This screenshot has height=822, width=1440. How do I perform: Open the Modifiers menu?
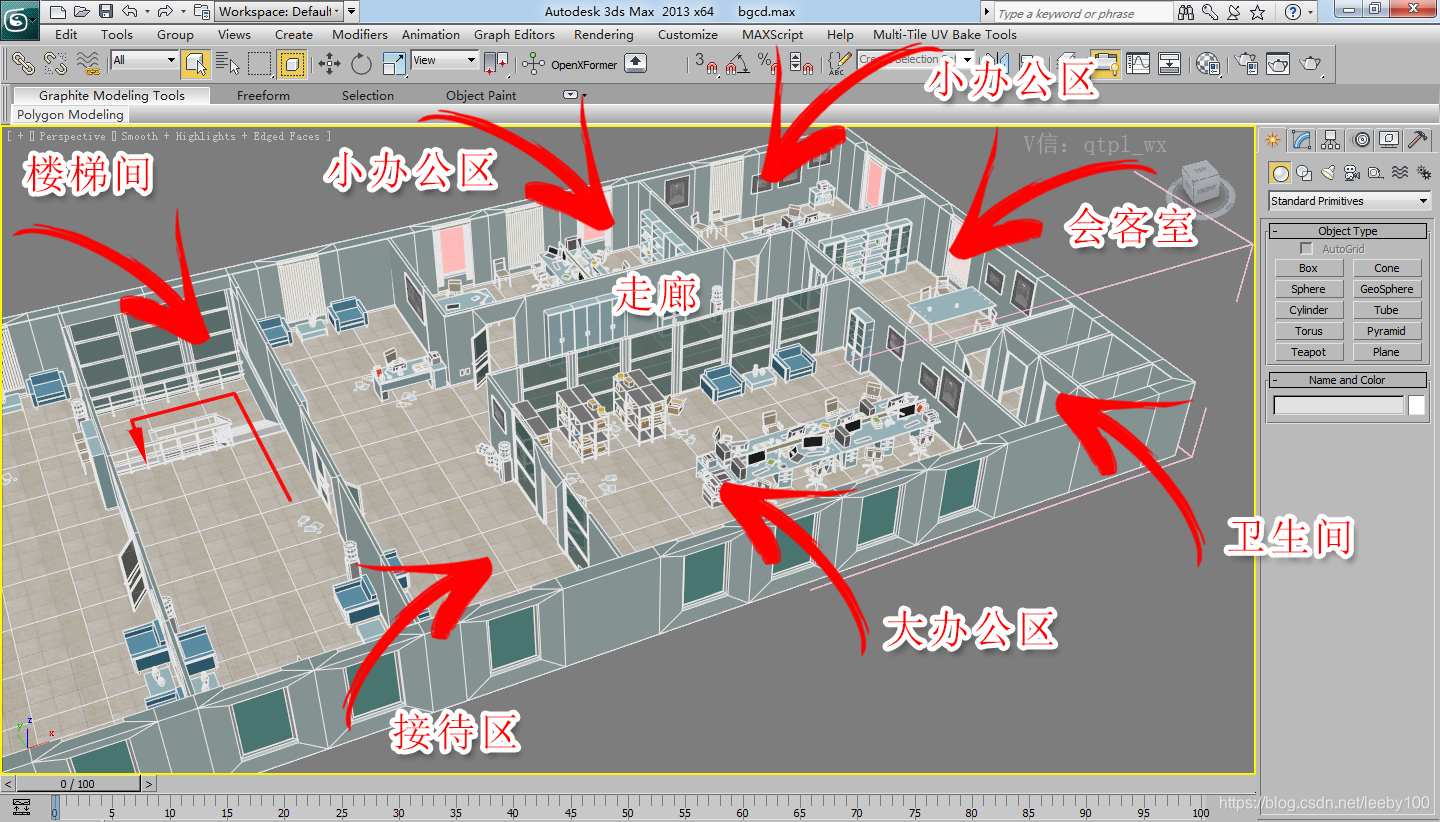(360, 34)
